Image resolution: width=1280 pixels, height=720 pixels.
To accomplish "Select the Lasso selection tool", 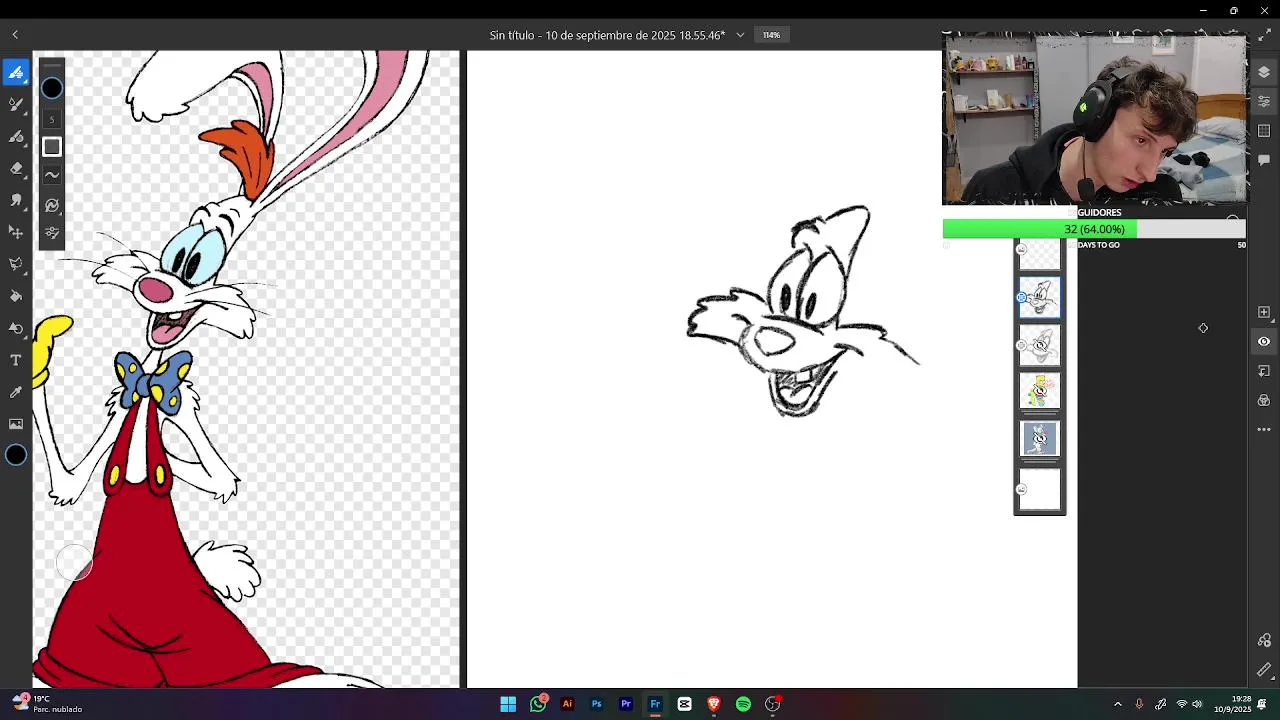I will point(15,264).
